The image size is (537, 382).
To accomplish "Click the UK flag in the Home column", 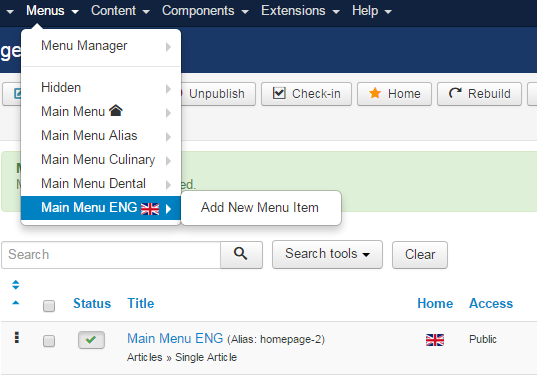I will click(435, 340).
